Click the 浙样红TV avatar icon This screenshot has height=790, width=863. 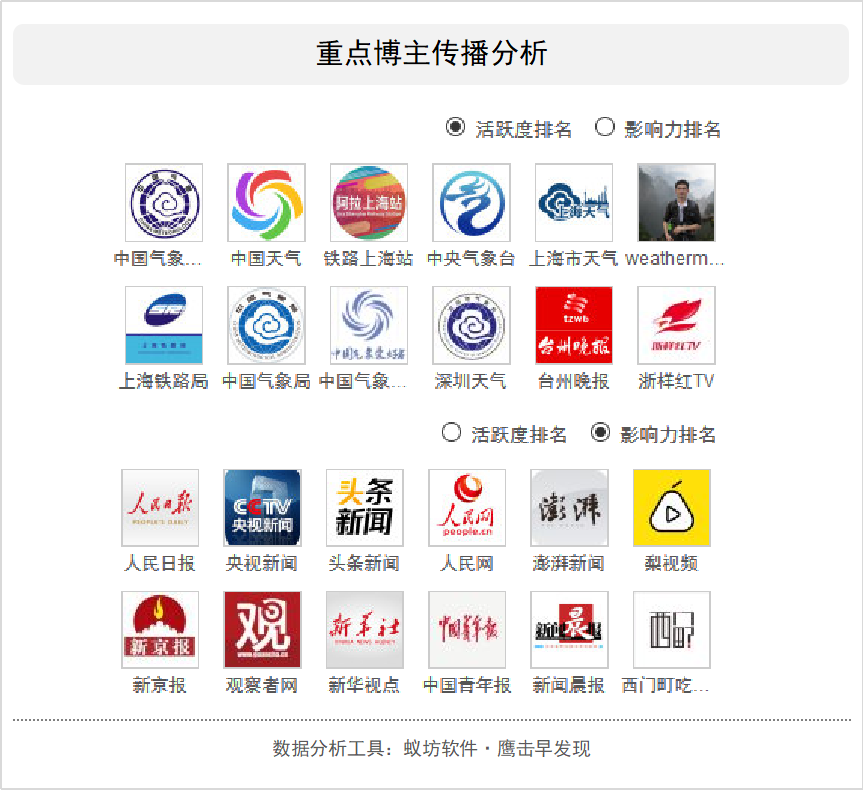[x=676, y=325]
